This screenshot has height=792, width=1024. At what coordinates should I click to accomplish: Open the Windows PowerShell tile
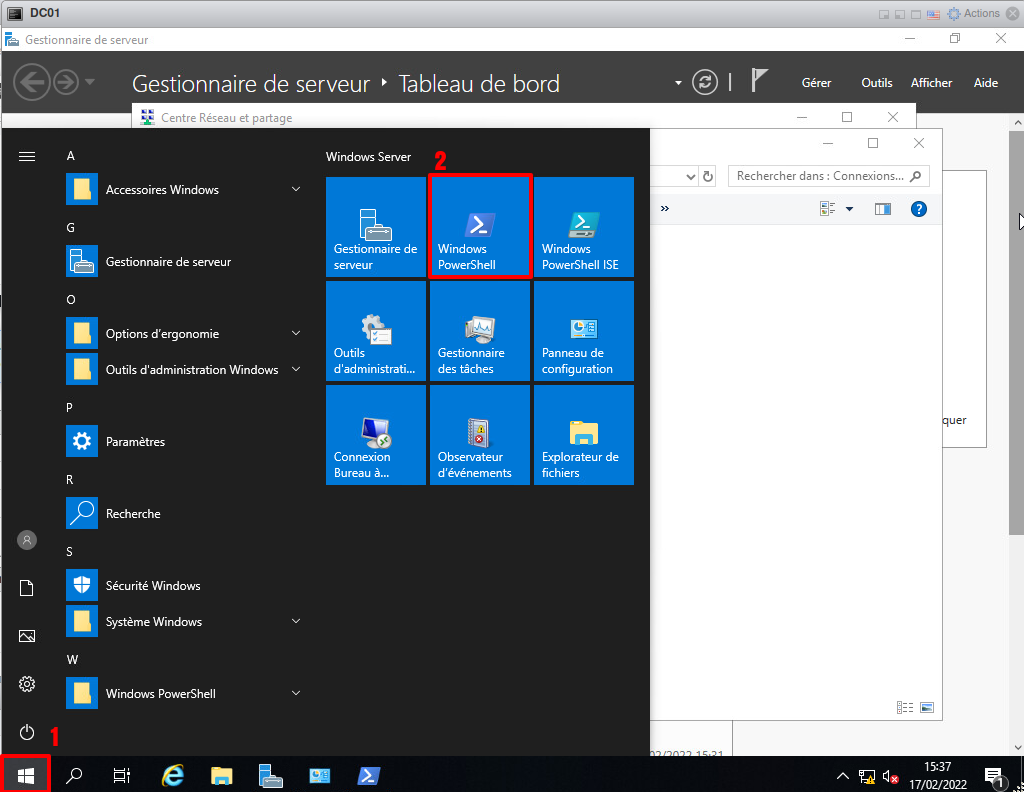coord(479,227)
